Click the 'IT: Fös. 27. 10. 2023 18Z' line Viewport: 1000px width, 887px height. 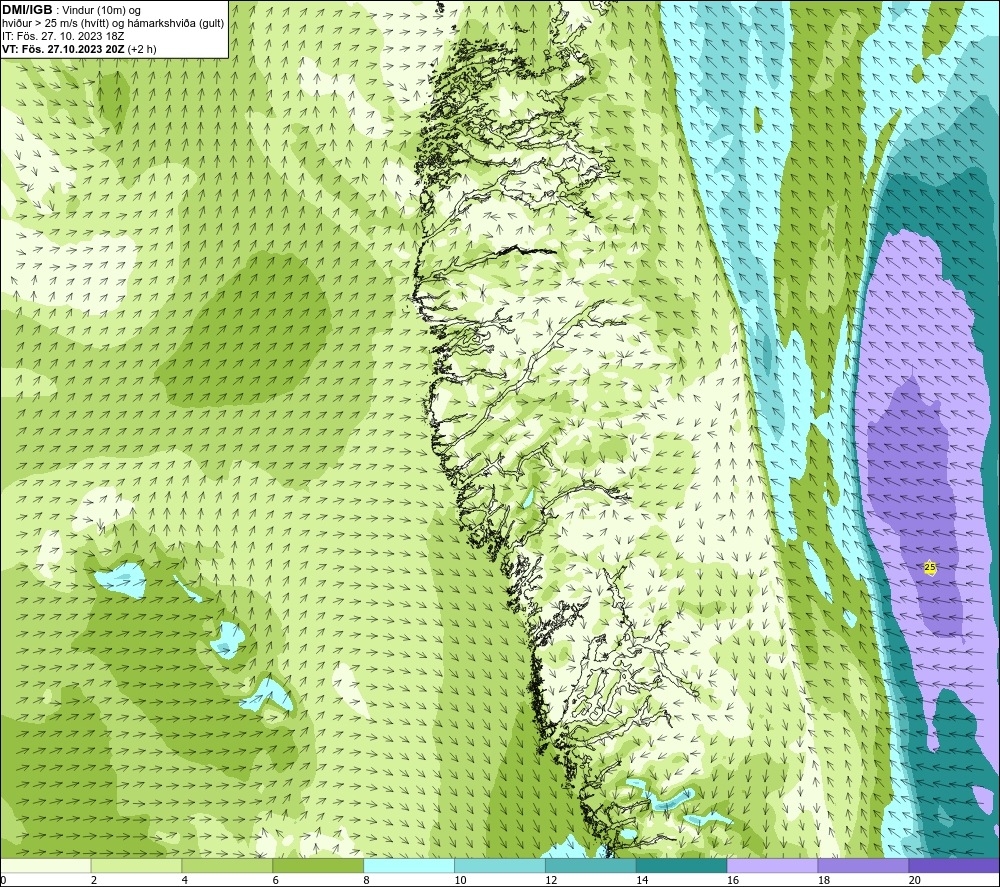[63, 36]
